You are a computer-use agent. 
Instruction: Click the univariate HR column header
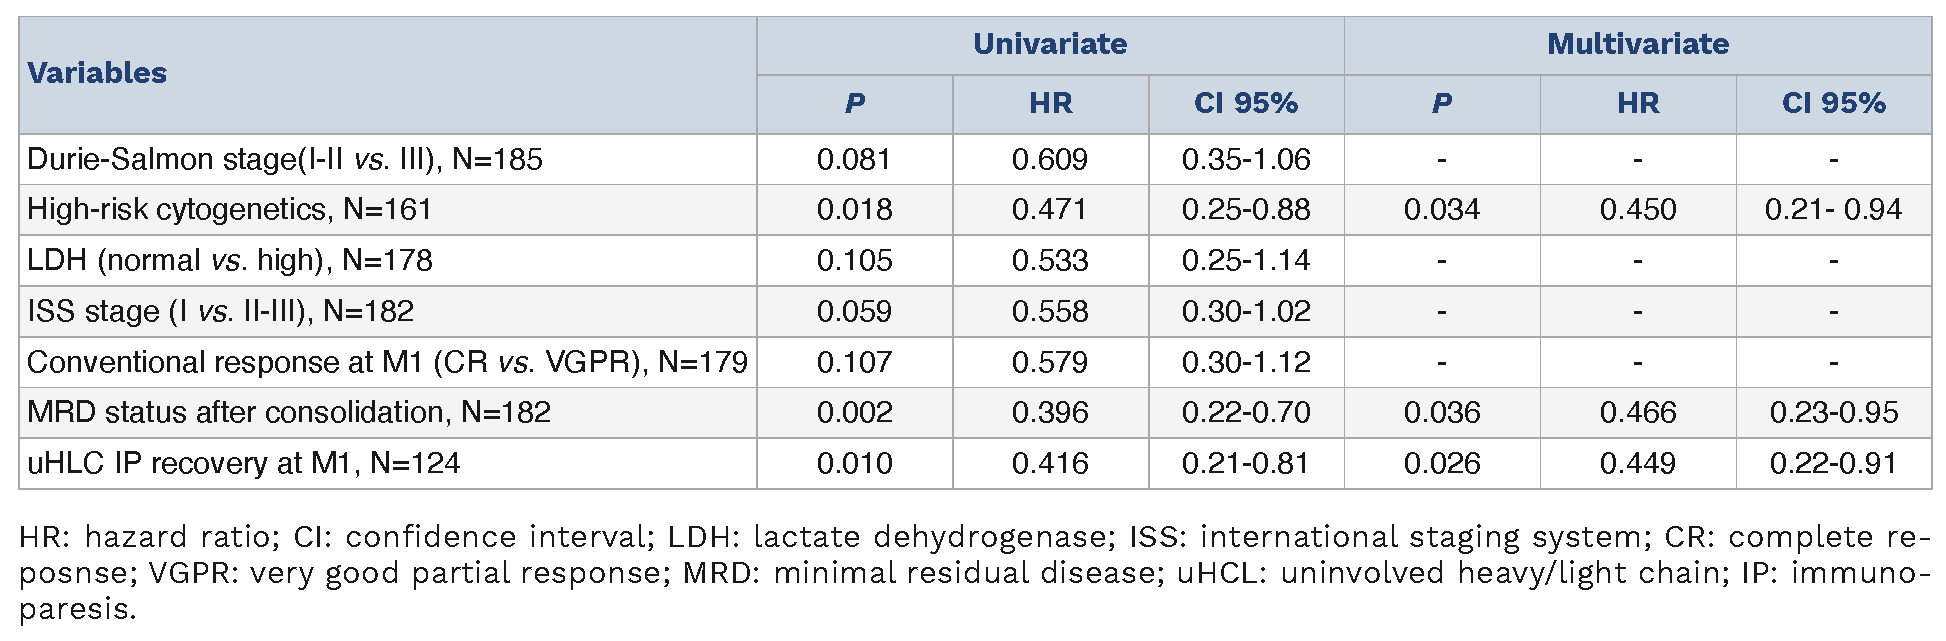pyautogui.click(x=1050, y=103)
